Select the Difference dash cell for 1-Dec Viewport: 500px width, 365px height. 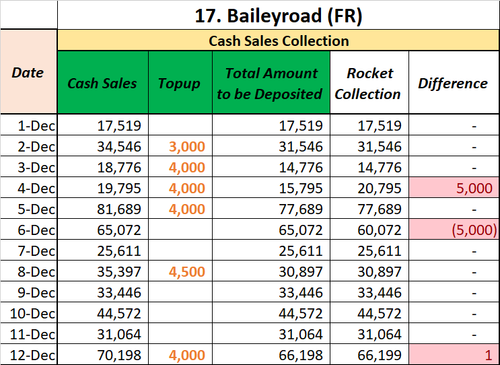[x=454, y=125]
